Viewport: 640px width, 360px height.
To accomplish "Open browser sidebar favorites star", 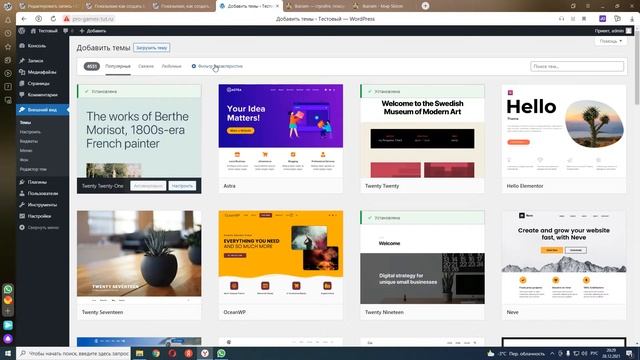I will [8, 47].
